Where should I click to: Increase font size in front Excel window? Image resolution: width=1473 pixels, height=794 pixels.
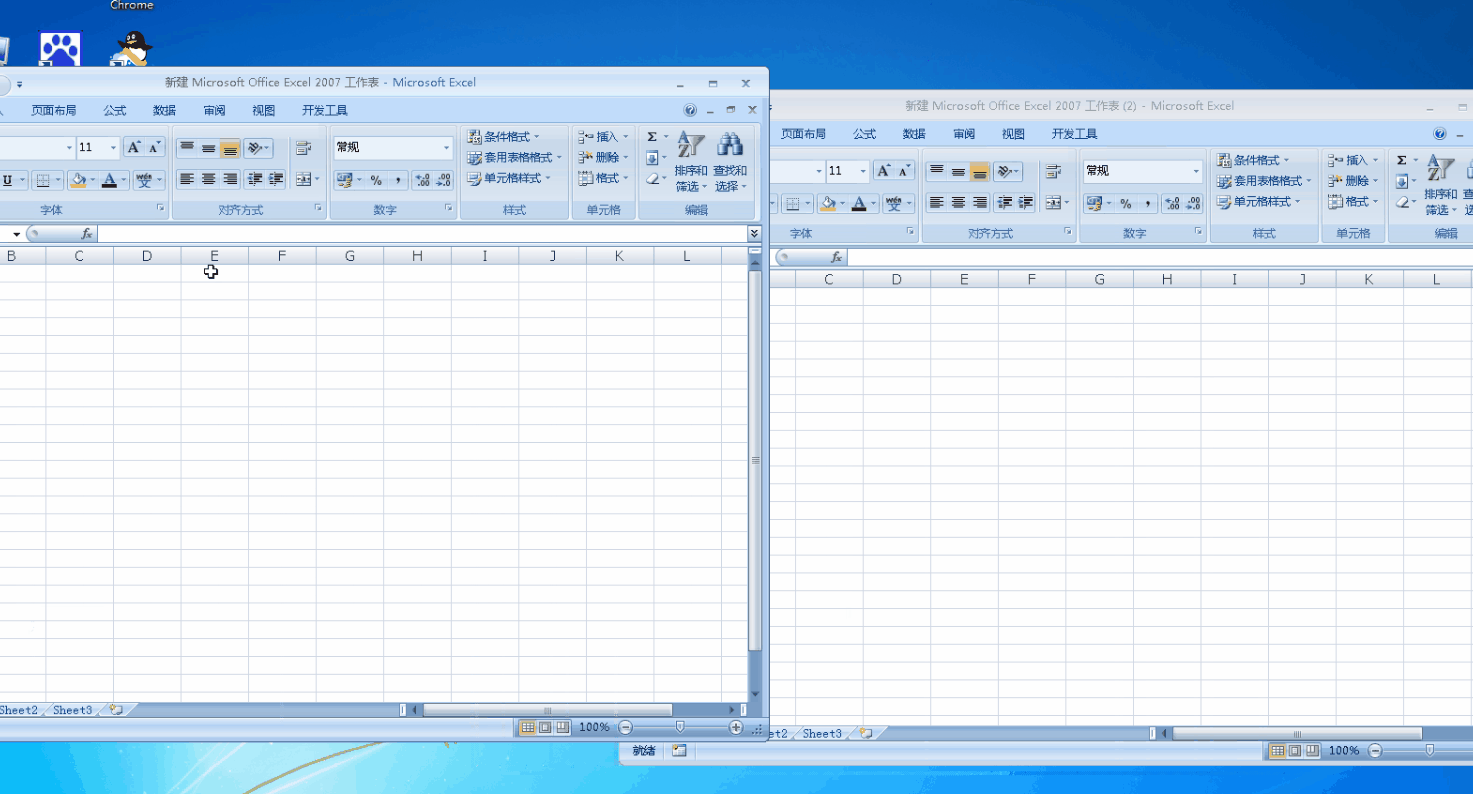pyautogui.click(x=134, y=148)
